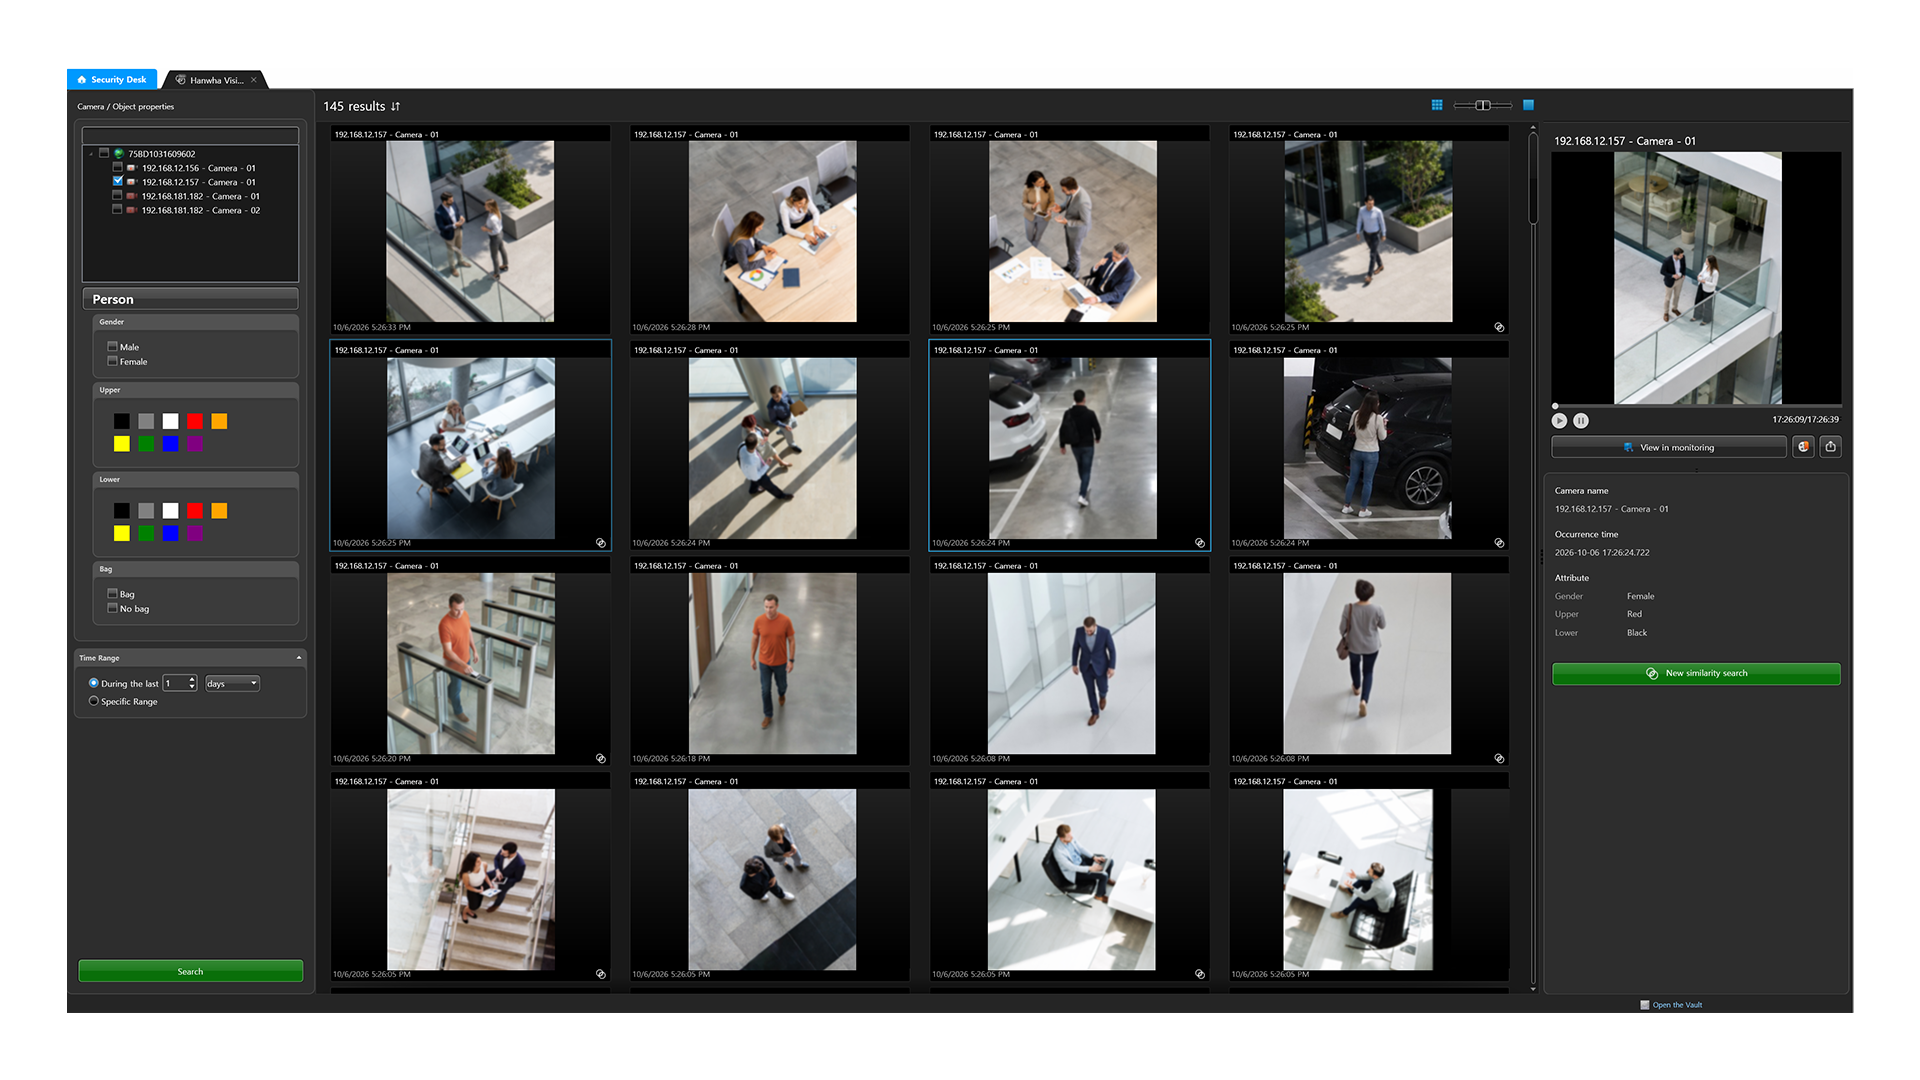Click similarity icon on 5:26:08 PM woman walking result
The height and width of the screenshot is (1080, 1920).
[x=1499, y=759]
